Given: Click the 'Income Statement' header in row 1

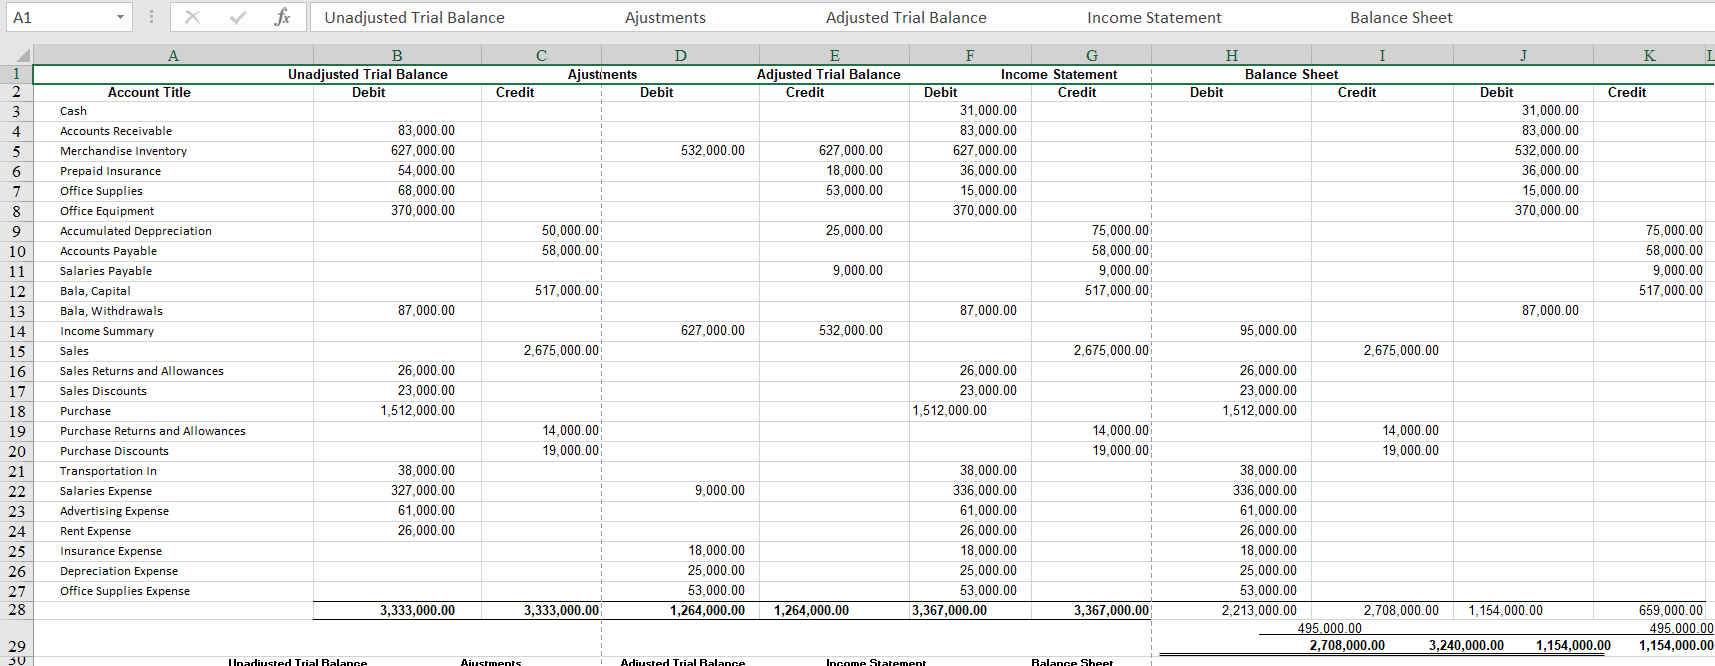Looking at the screenshot, I should click(x=1059, y=74).
